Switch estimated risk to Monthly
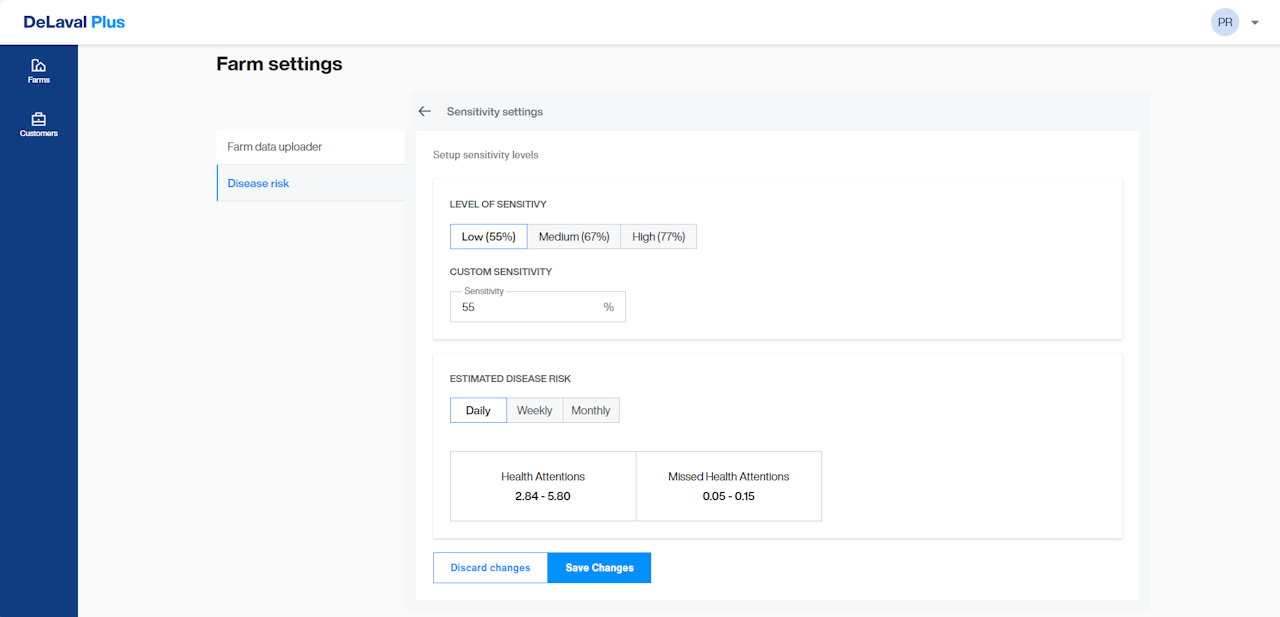This screenshot has height=617, width=1280. click(x=591, y=411)
